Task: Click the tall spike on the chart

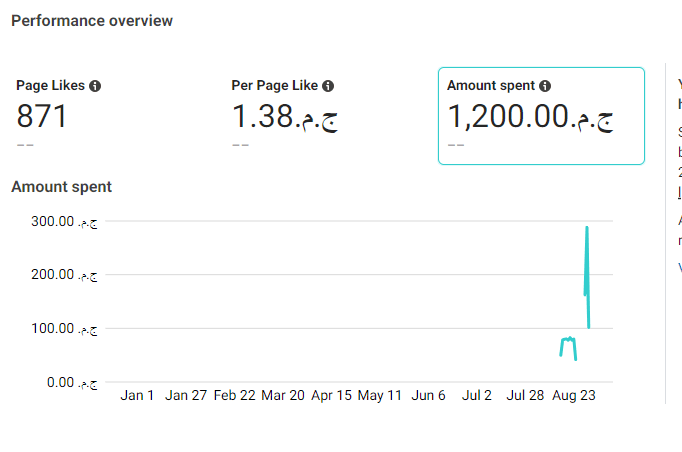Action: pyautogui.click(x=587, y=277)
